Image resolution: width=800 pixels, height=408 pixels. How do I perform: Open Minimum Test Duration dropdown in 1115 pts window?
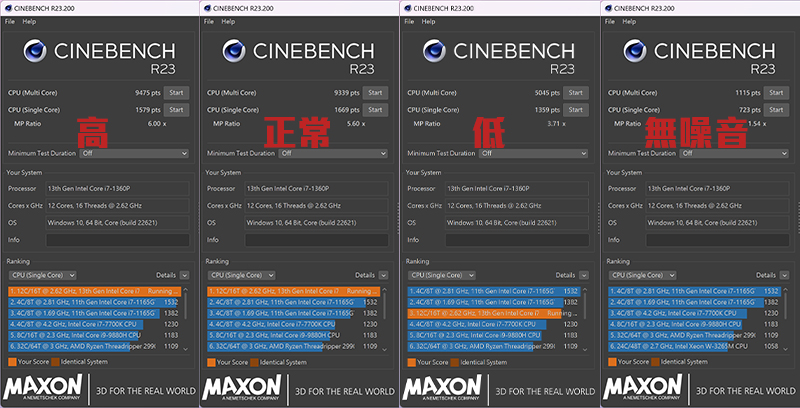click(x=734, y=153)
